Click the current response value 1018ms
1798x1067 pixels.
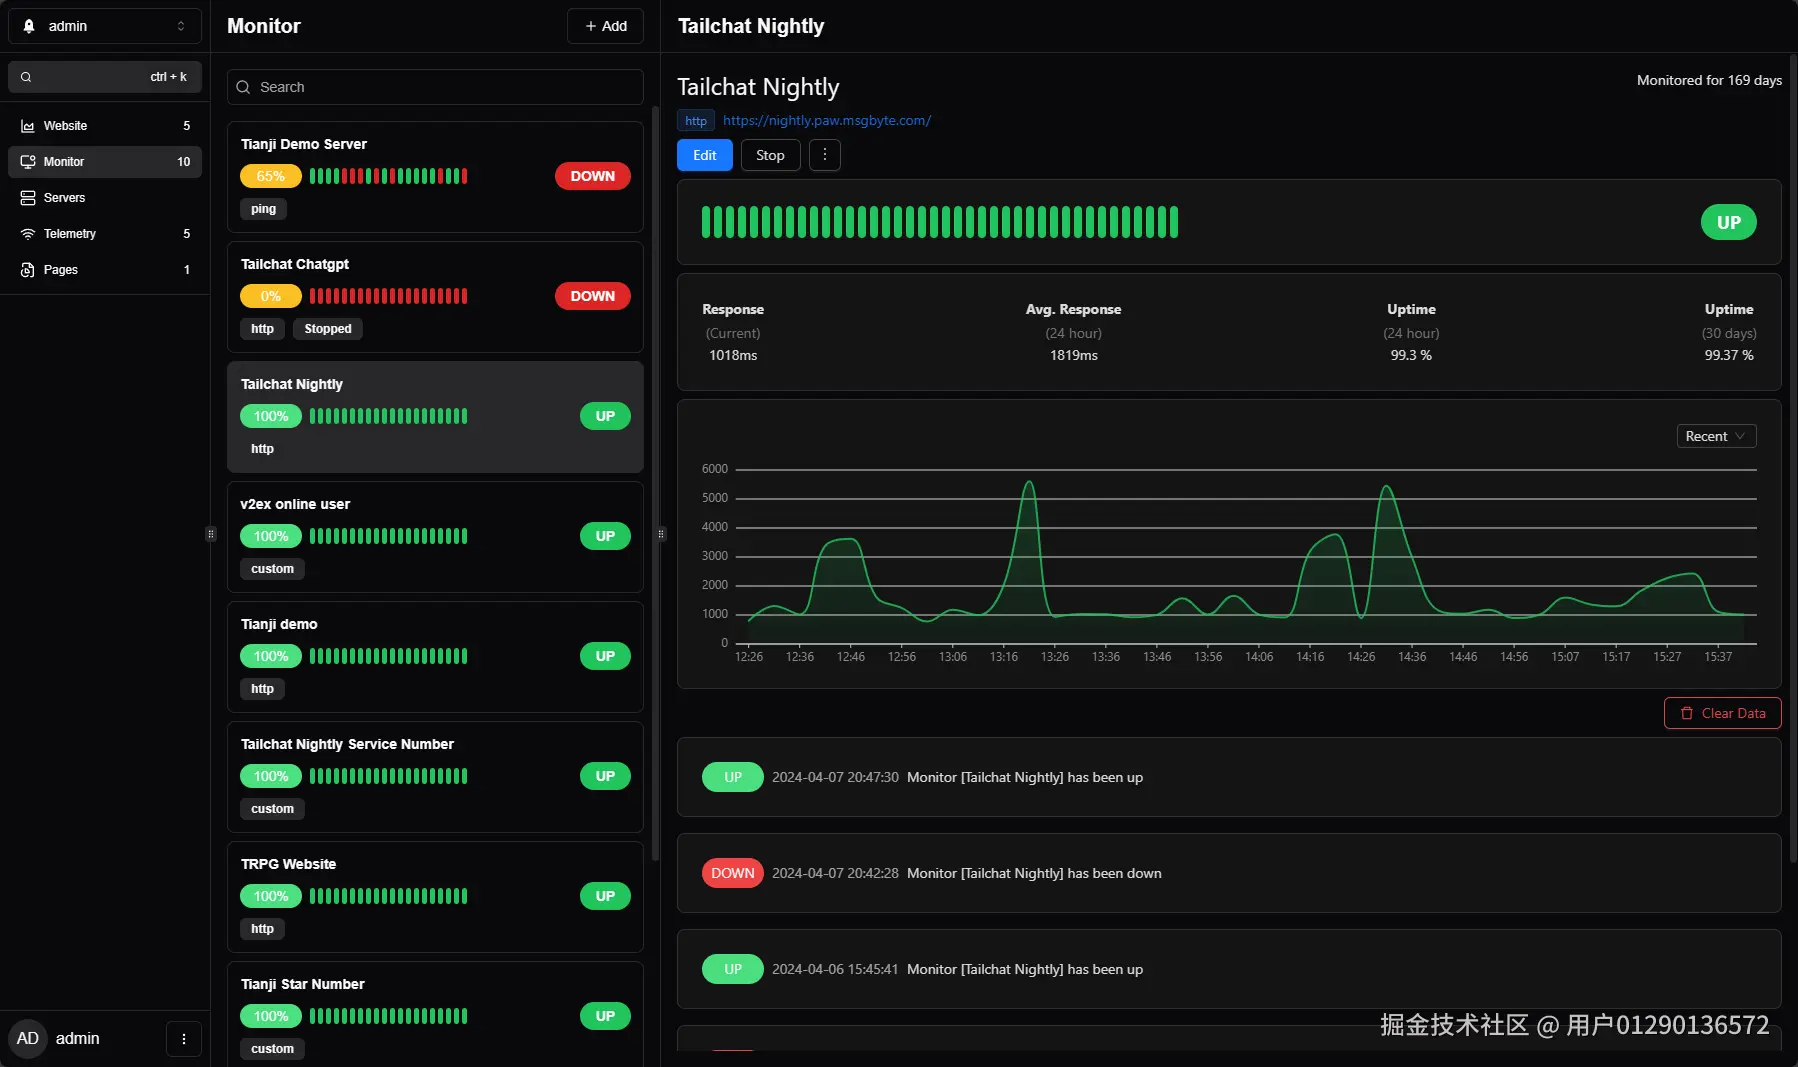[x=733, y=355]
